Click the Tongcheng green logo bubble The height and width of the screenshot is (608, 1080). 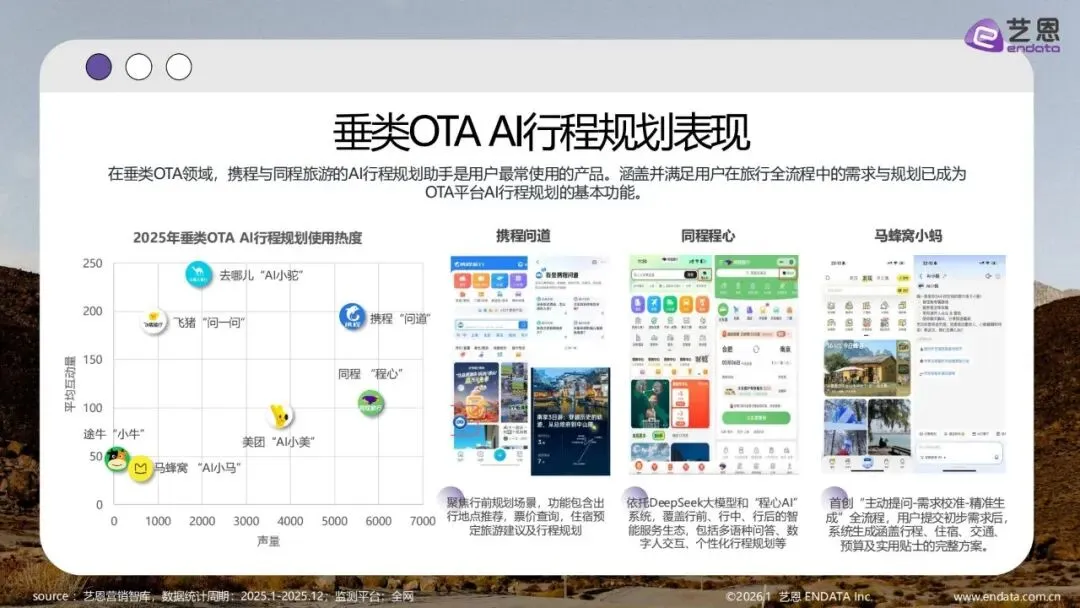pyautogui.click(x=371, y=404)
